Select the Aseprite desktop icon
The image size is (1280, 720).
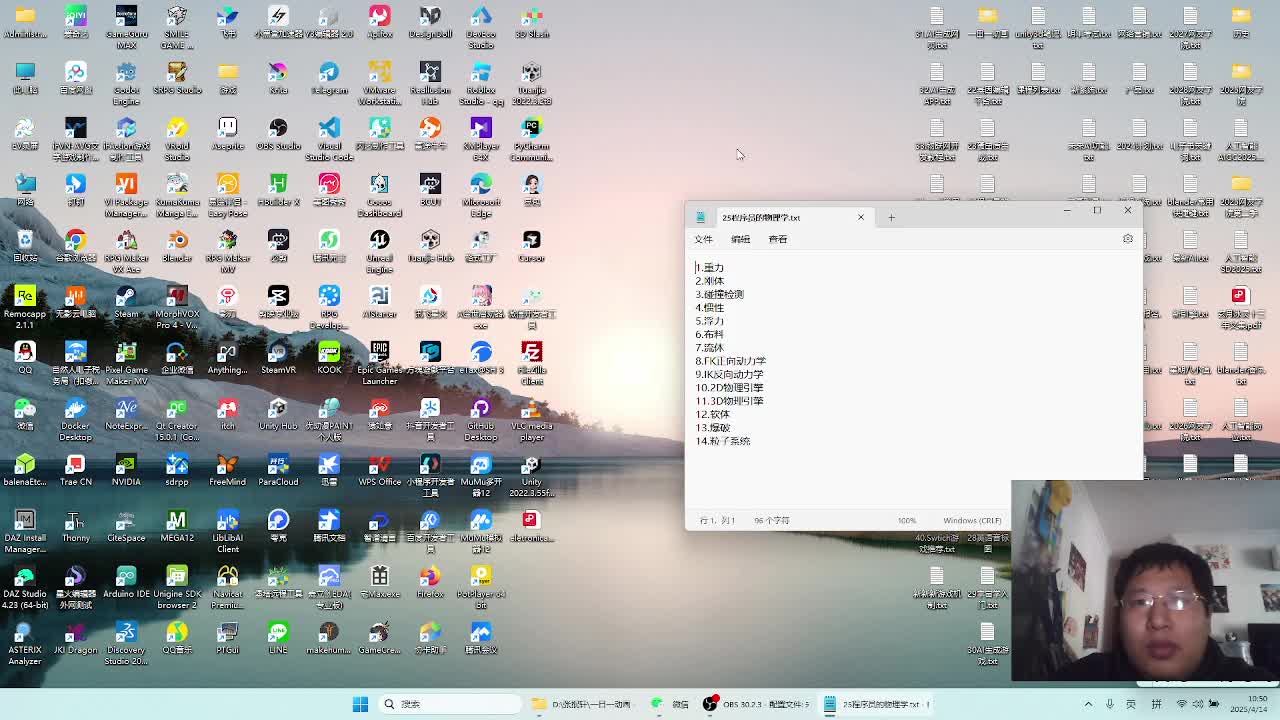click(228, 134)
